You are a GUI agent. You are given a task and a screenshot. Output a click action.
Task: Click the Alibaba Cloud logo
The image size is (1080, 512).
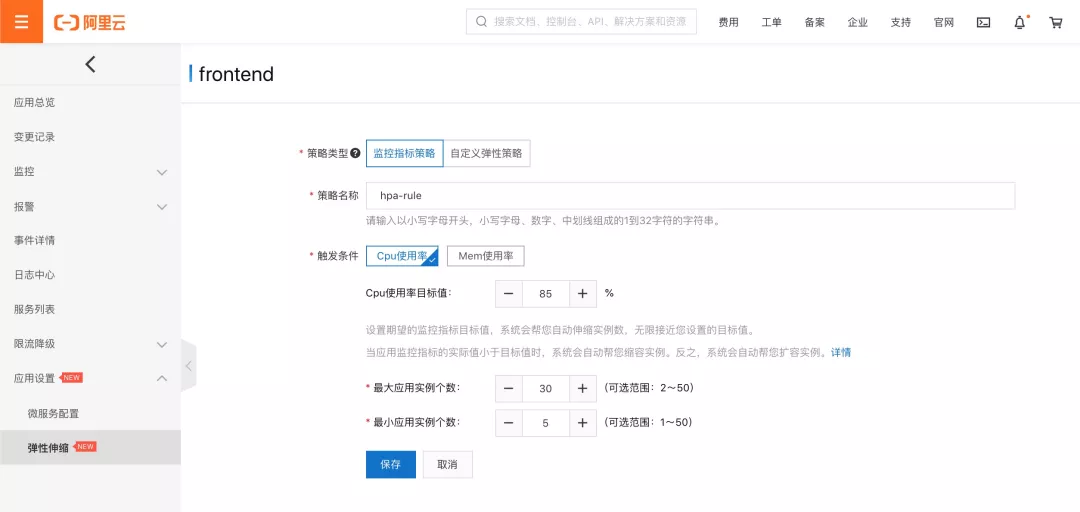(90, 23)
